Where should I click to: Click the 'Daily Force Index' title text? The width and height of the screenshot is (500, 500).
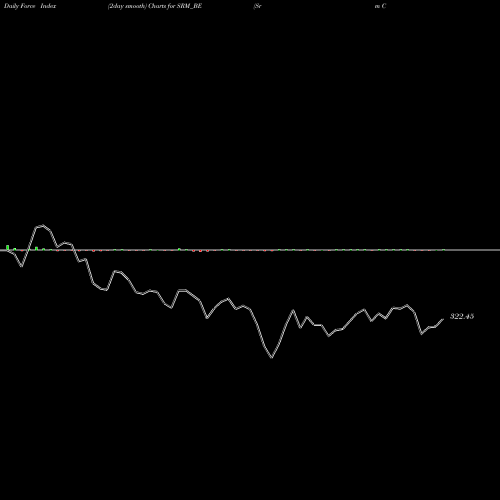tap(30, 6)
